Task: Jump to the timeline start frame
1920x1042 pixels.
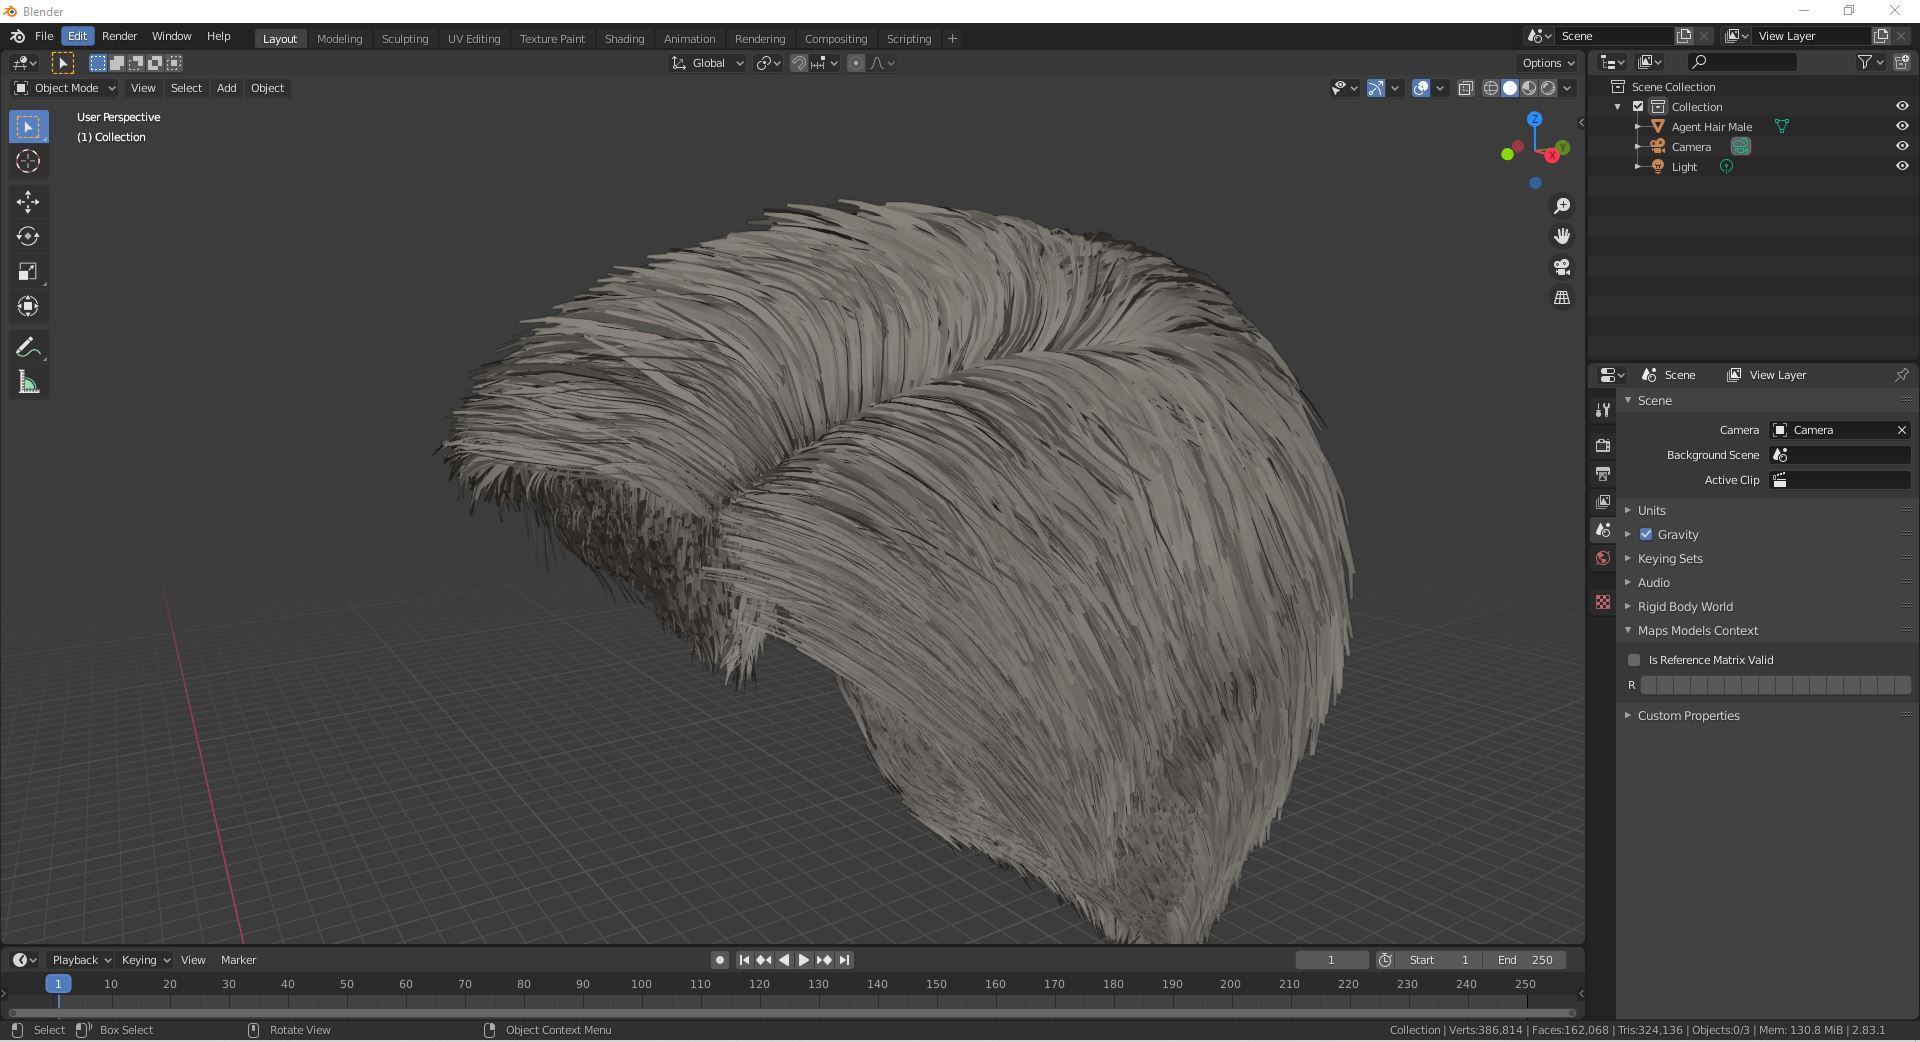Action: tap(744, 960)
